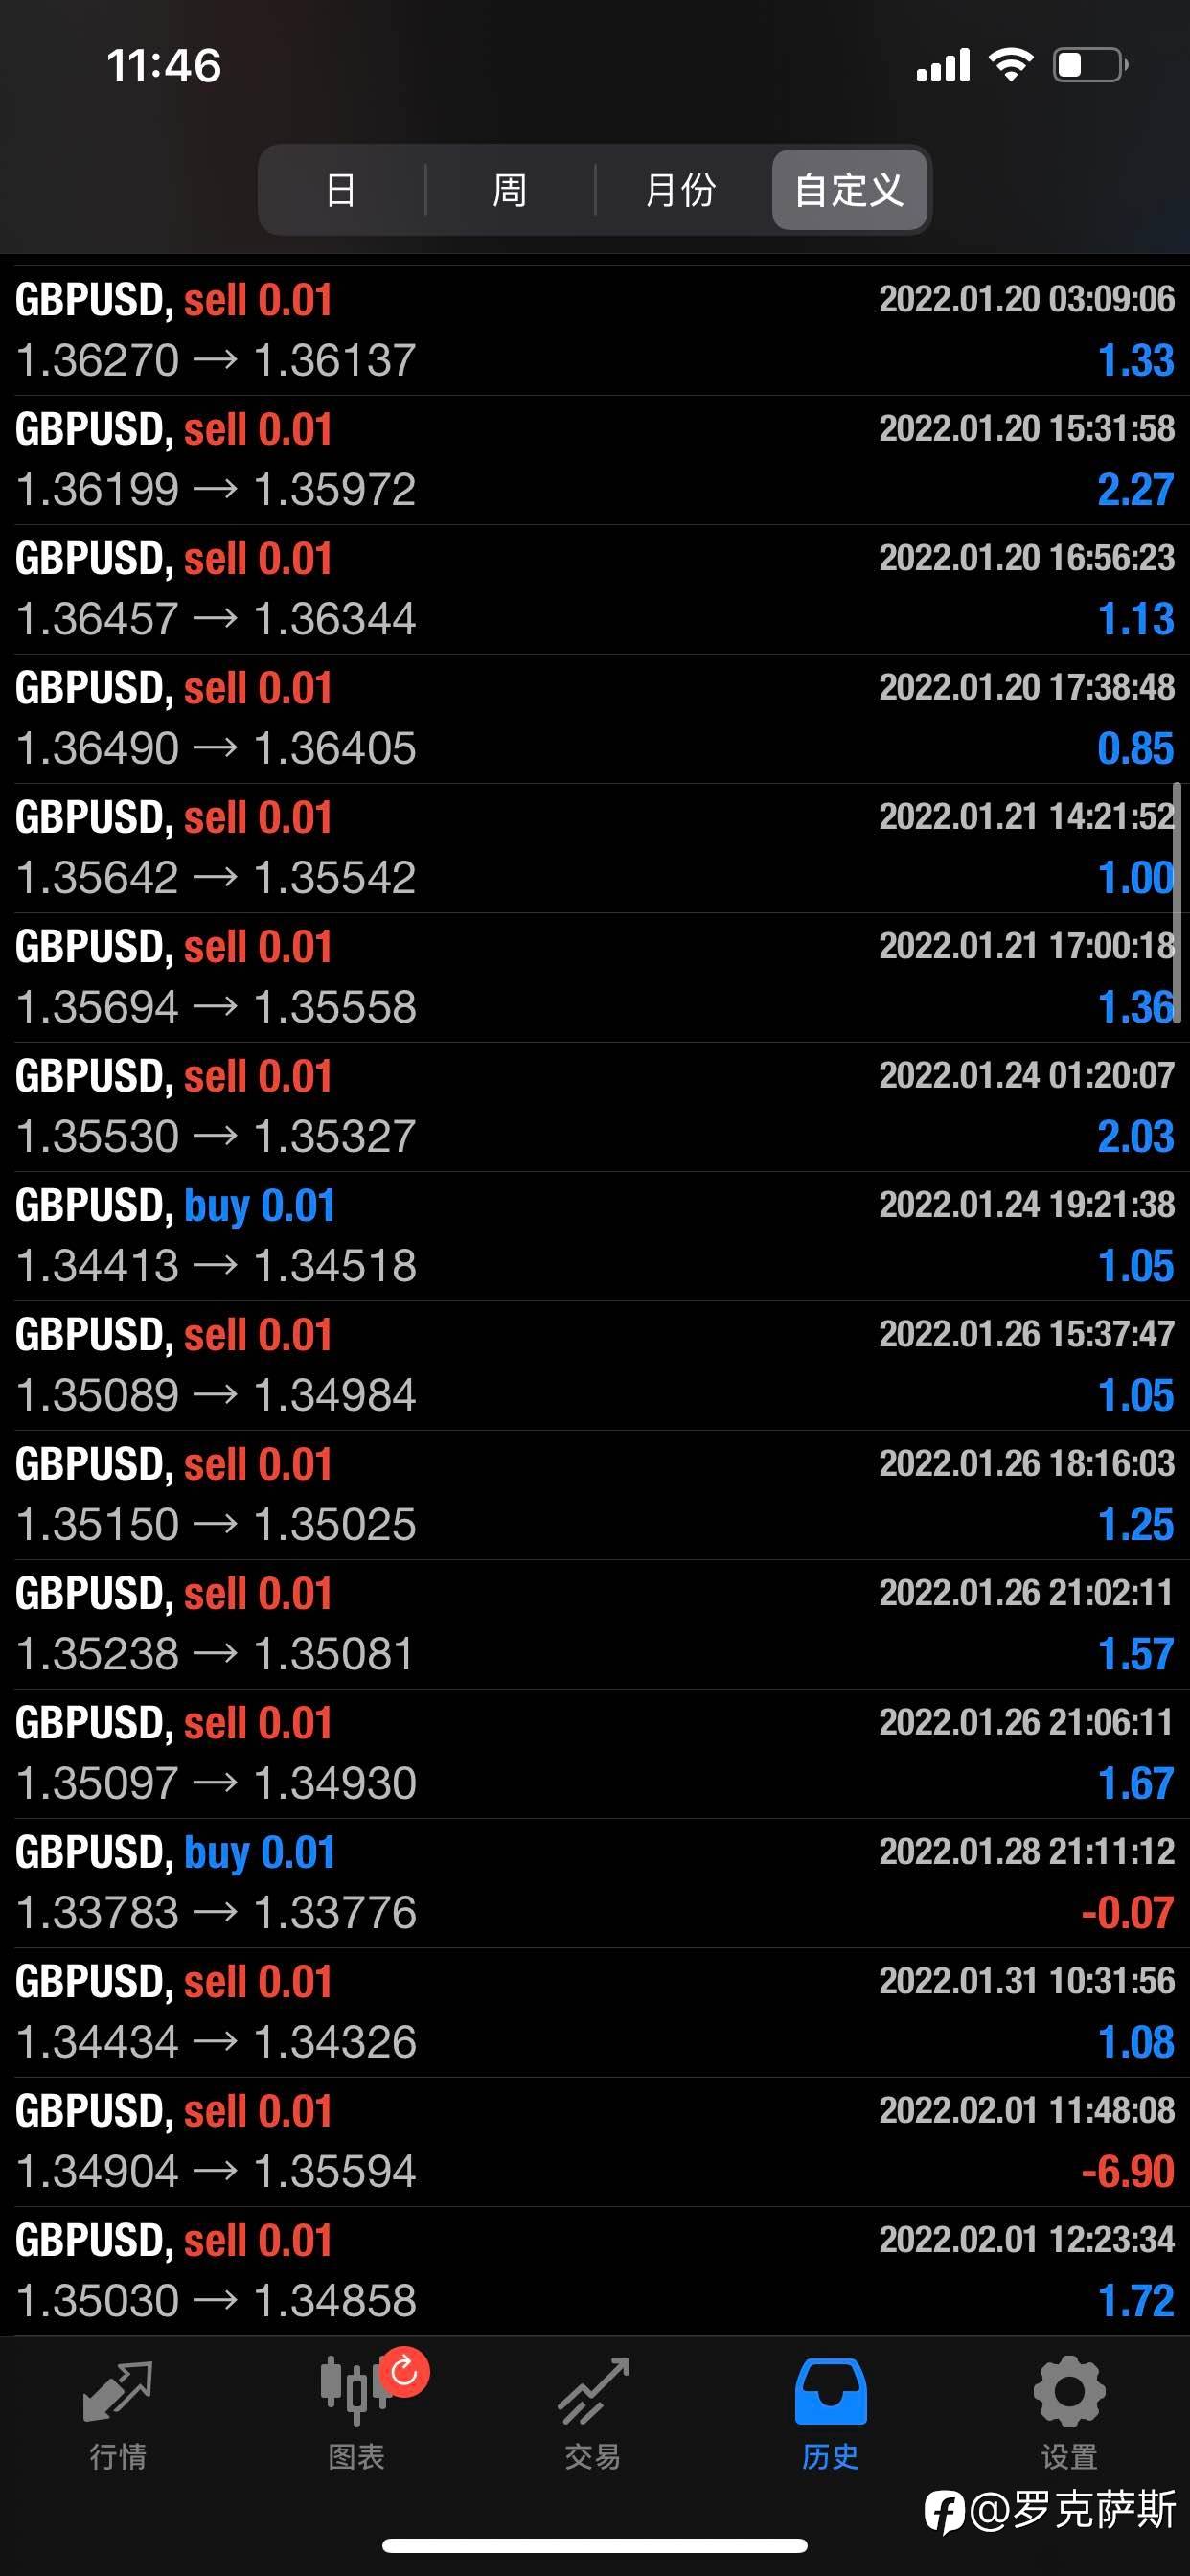The height and width of the screenshot is (2576, 1190).
Task: Select the 月份 month filter tab
Action: [681, 190]
